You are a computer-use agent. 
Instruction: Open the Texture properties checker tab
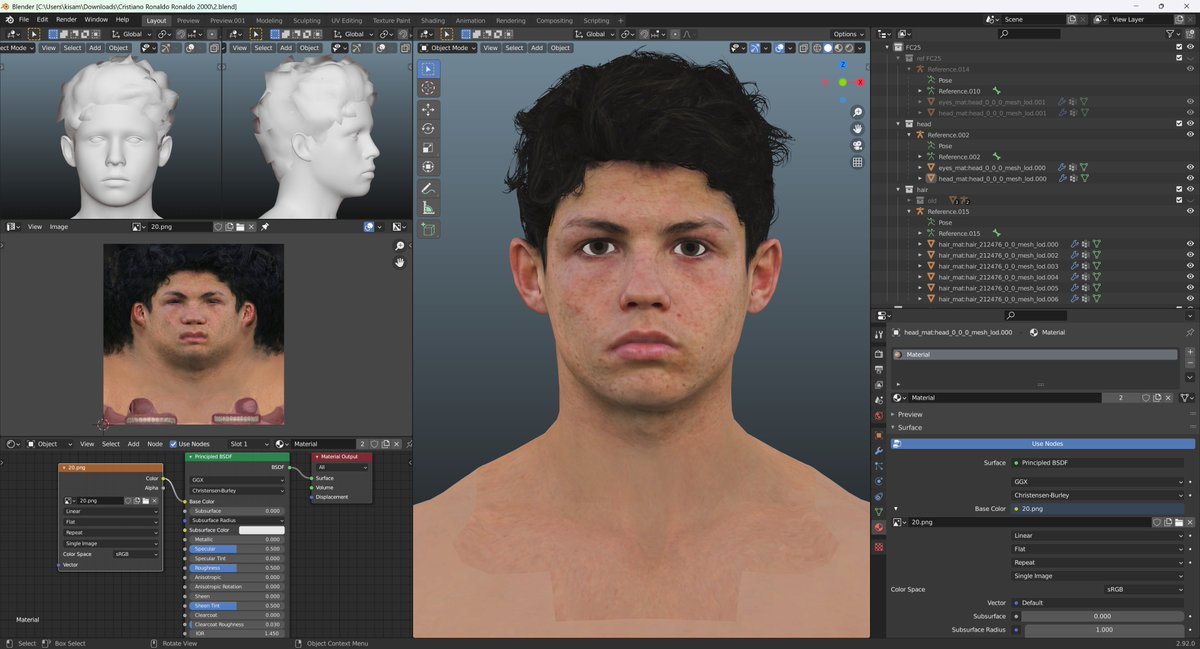point(879,547)
